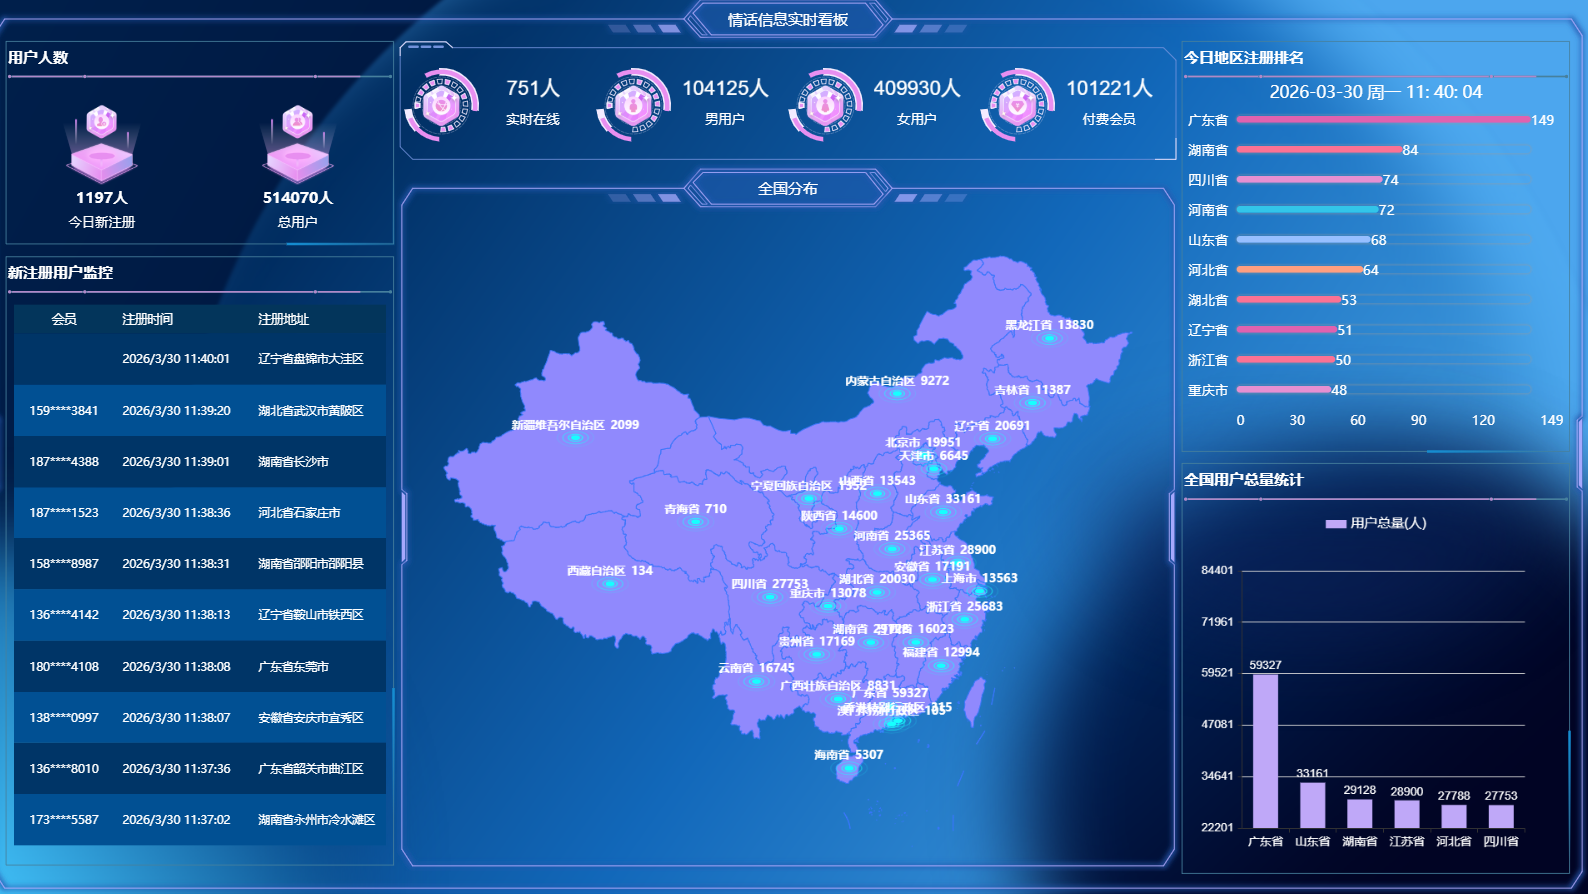The height and width of the screenshot is (894, 1588).
Task: Click the 全国分布 map title banner
Action: click(x=787, y=188)
